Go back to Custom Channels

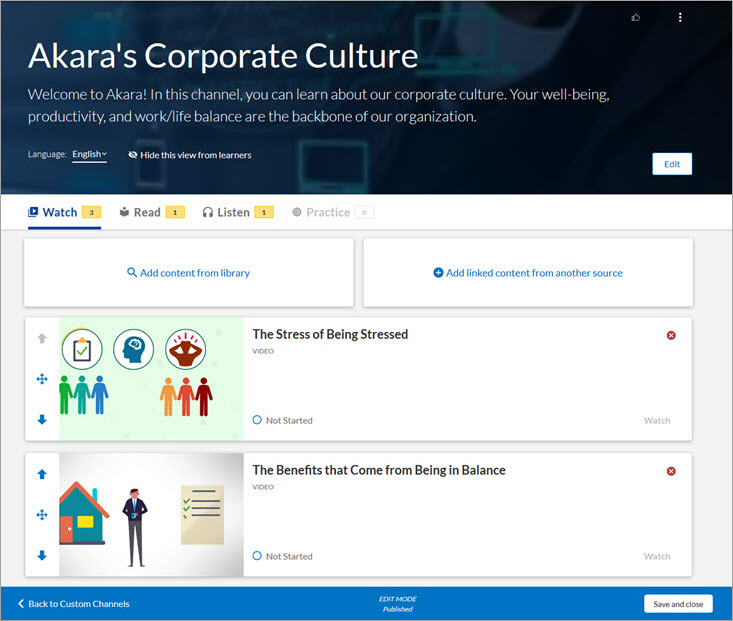pyautogui.click(x=74, y=604)
